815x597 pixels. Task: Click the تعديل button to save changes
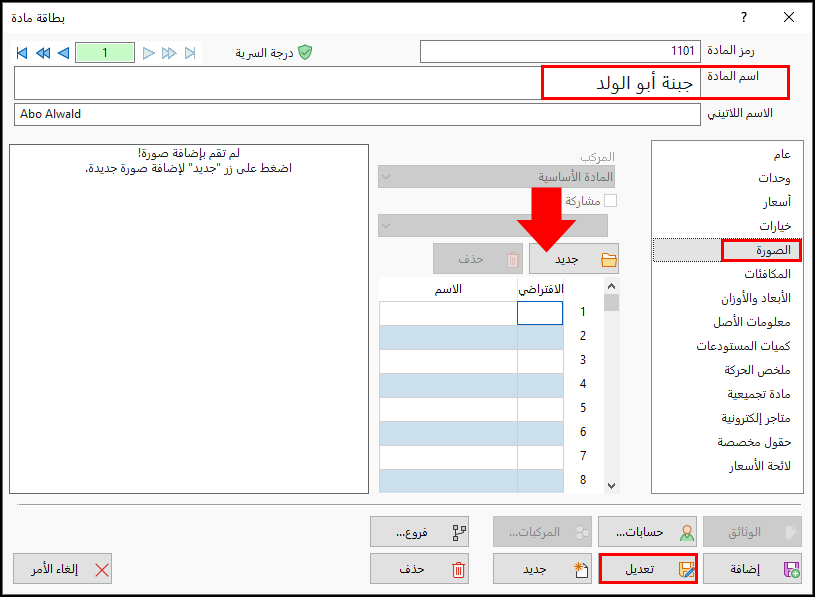(x=648, y=569)
